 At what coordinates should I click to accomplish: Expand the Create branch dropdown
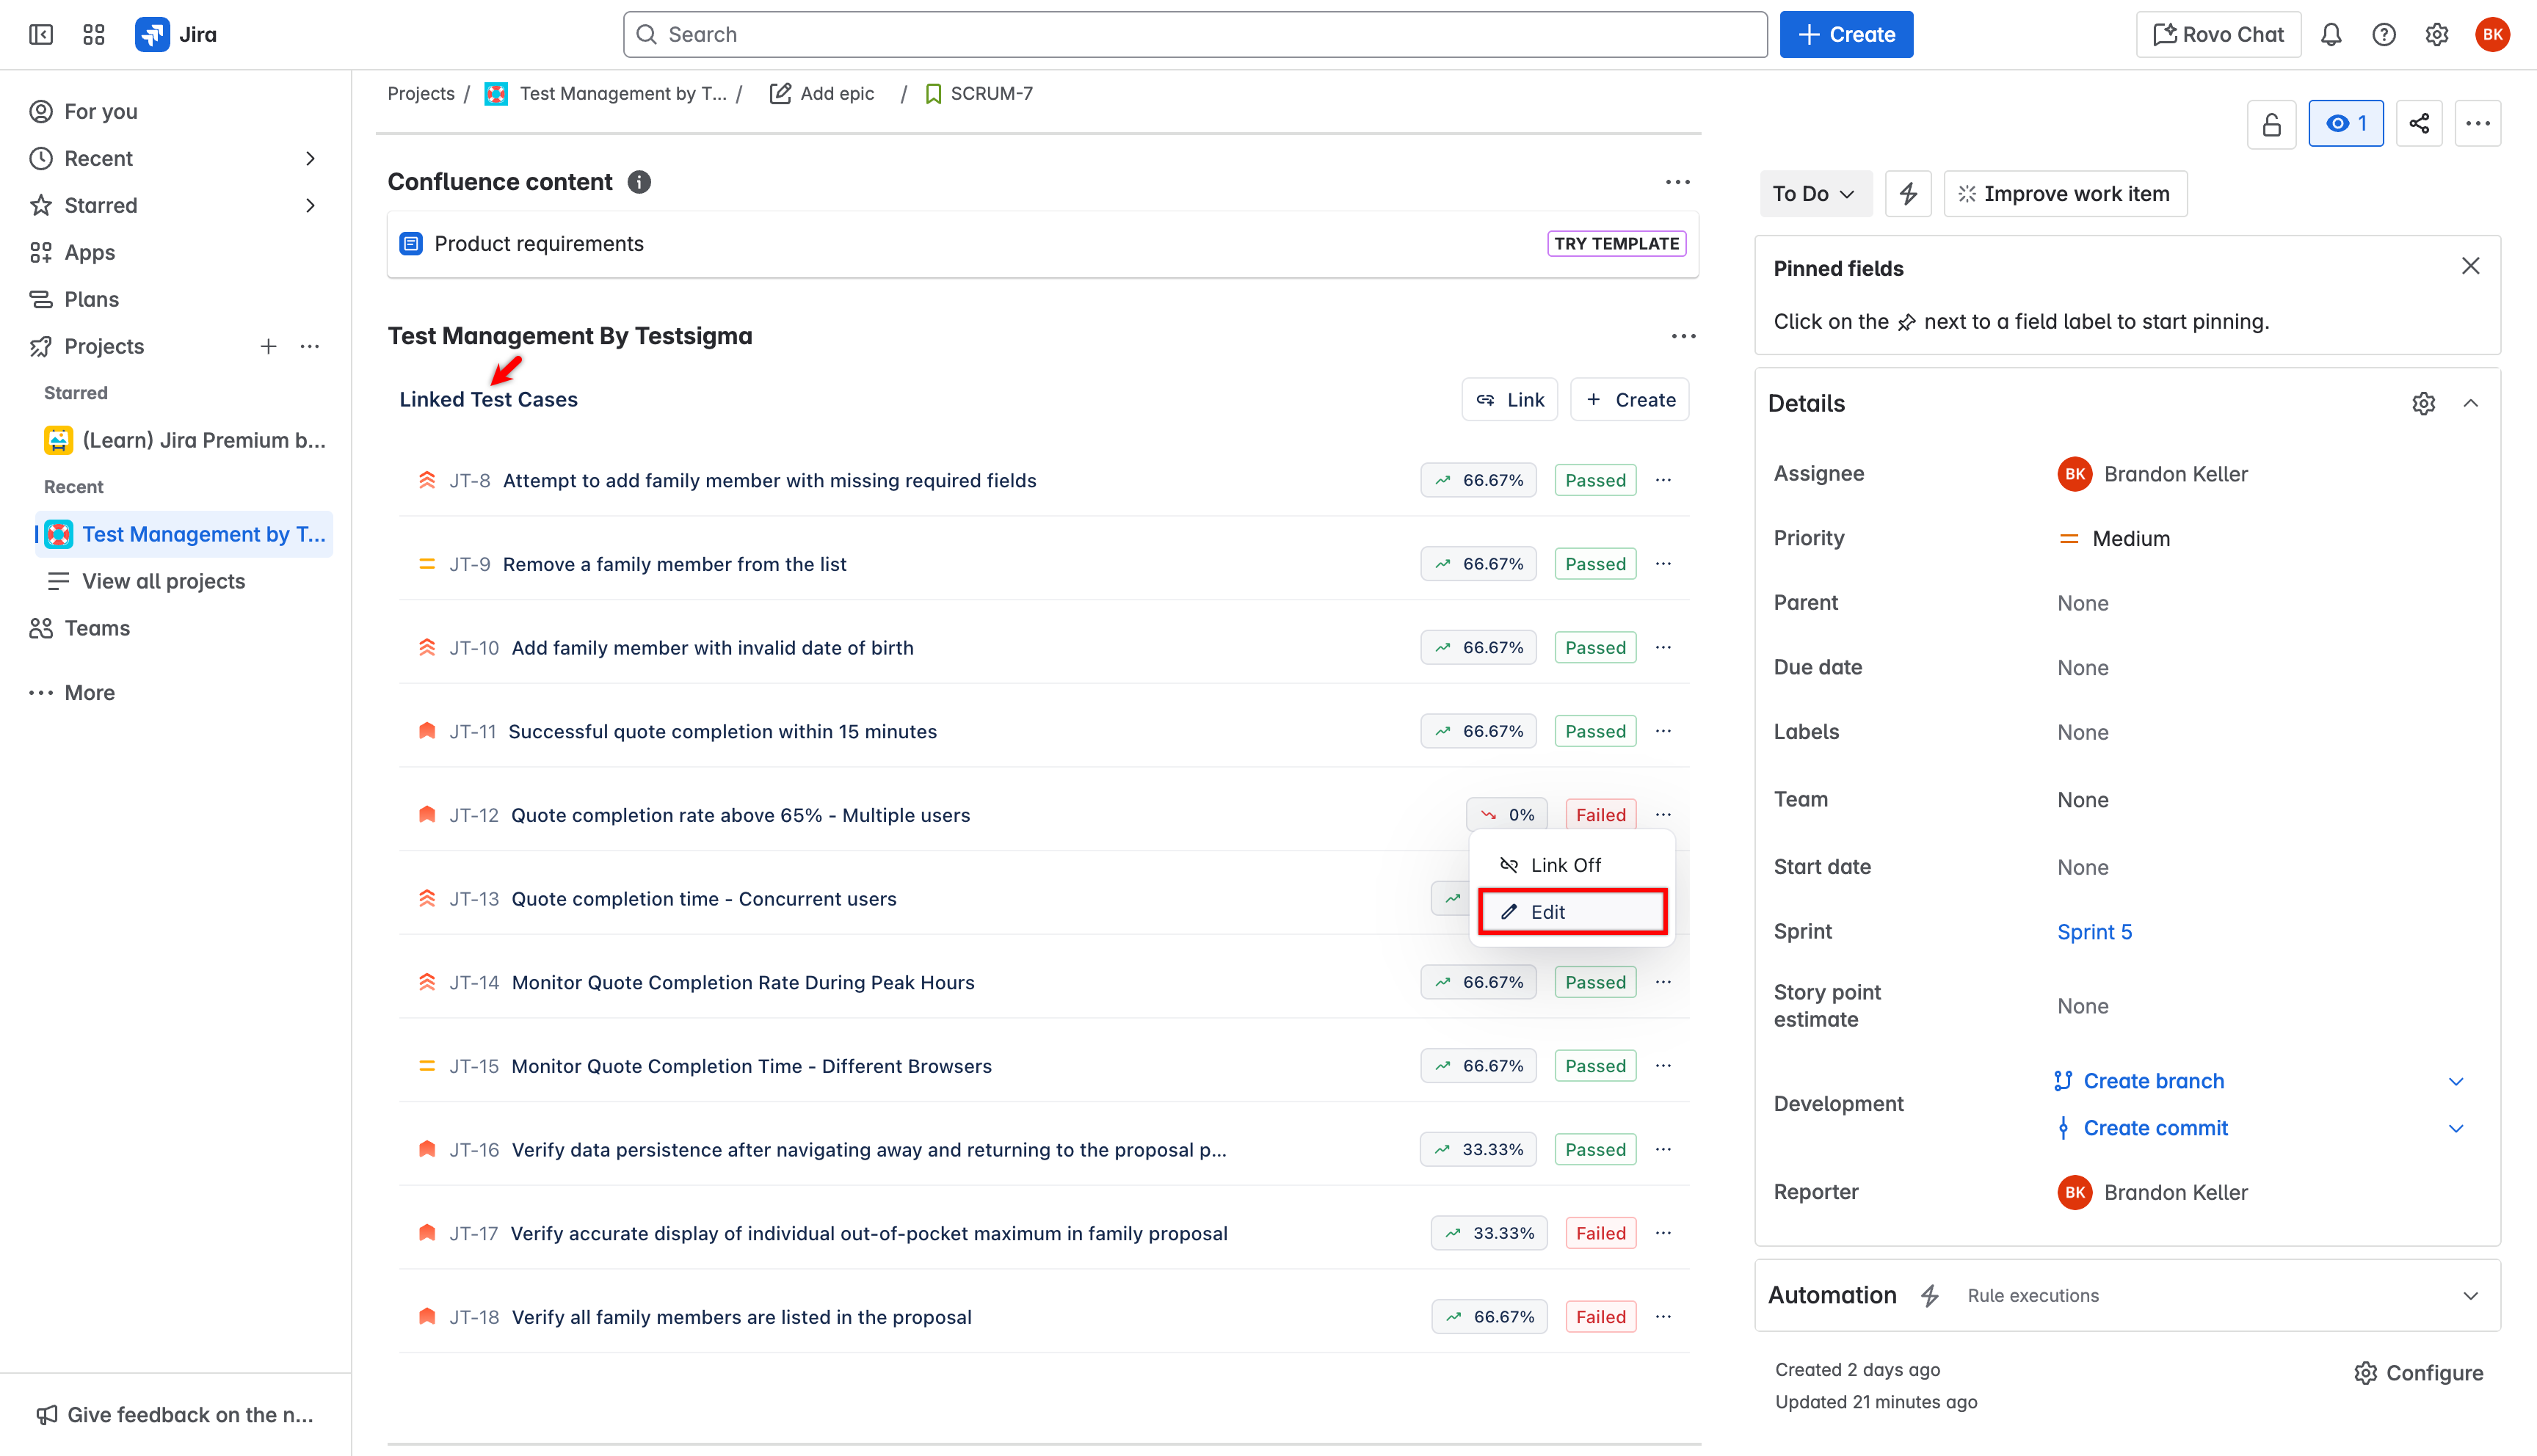[2455, 1082]
